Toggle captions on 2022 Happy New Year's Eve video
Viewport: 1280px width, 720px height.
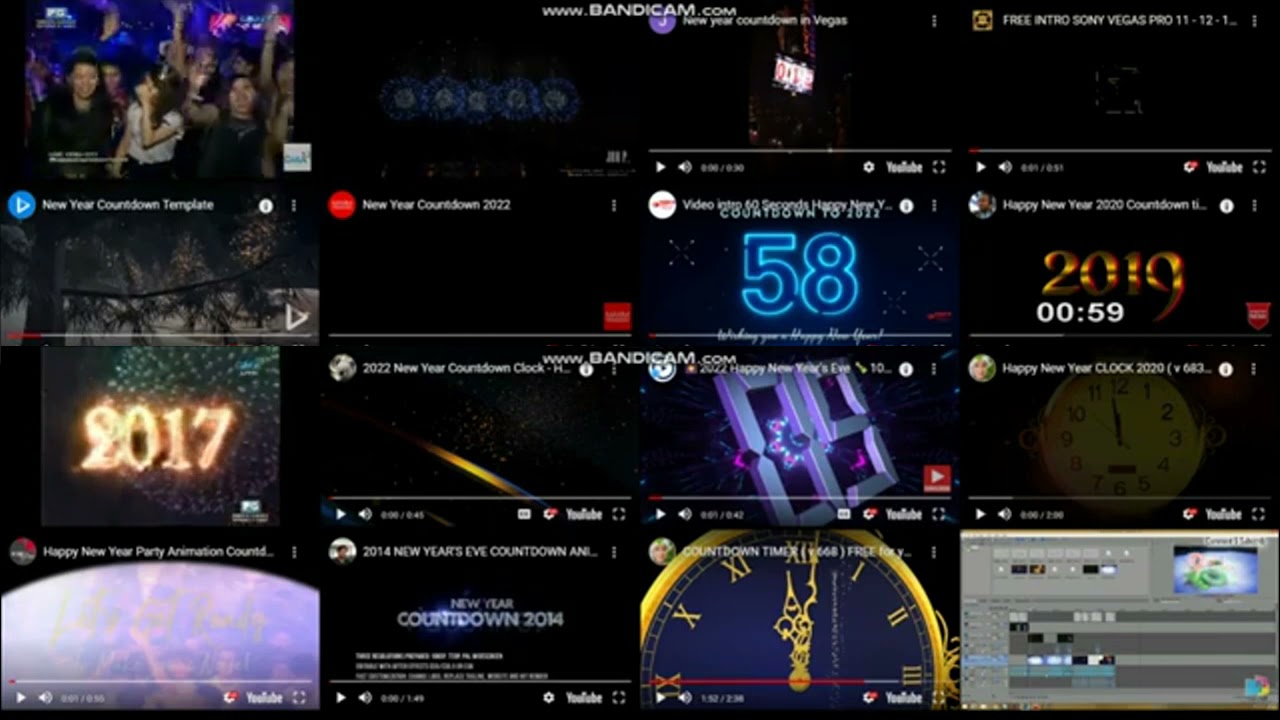(844, 514)
